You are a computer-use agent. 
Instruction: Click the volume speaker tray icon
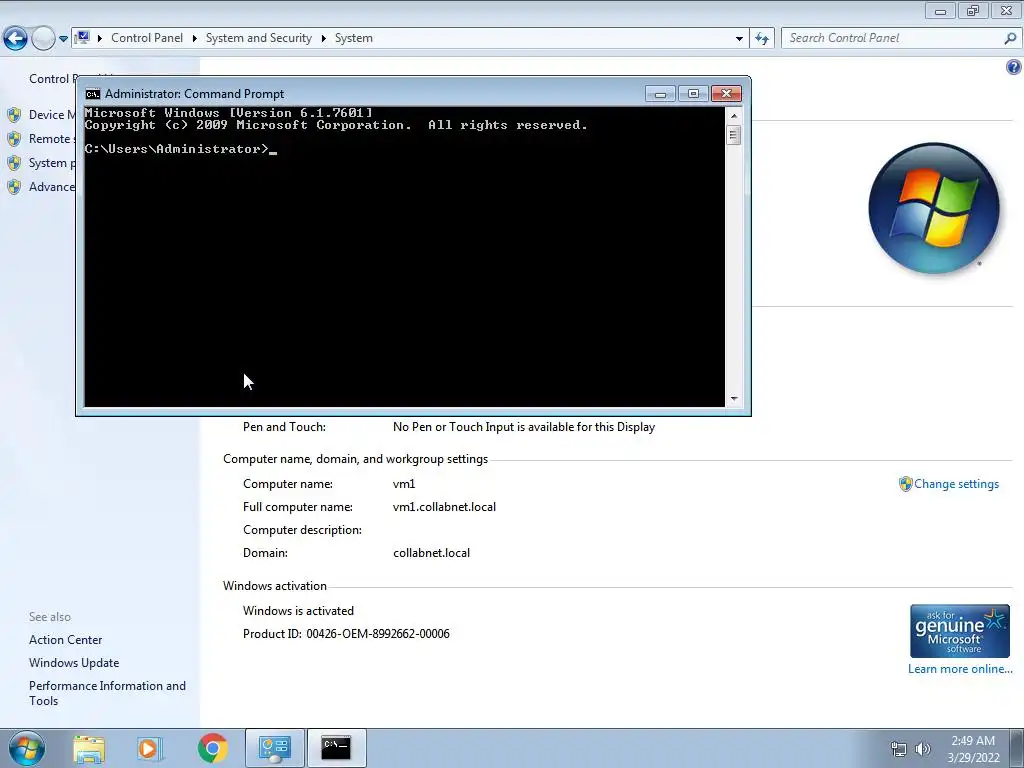click(922, 749)
